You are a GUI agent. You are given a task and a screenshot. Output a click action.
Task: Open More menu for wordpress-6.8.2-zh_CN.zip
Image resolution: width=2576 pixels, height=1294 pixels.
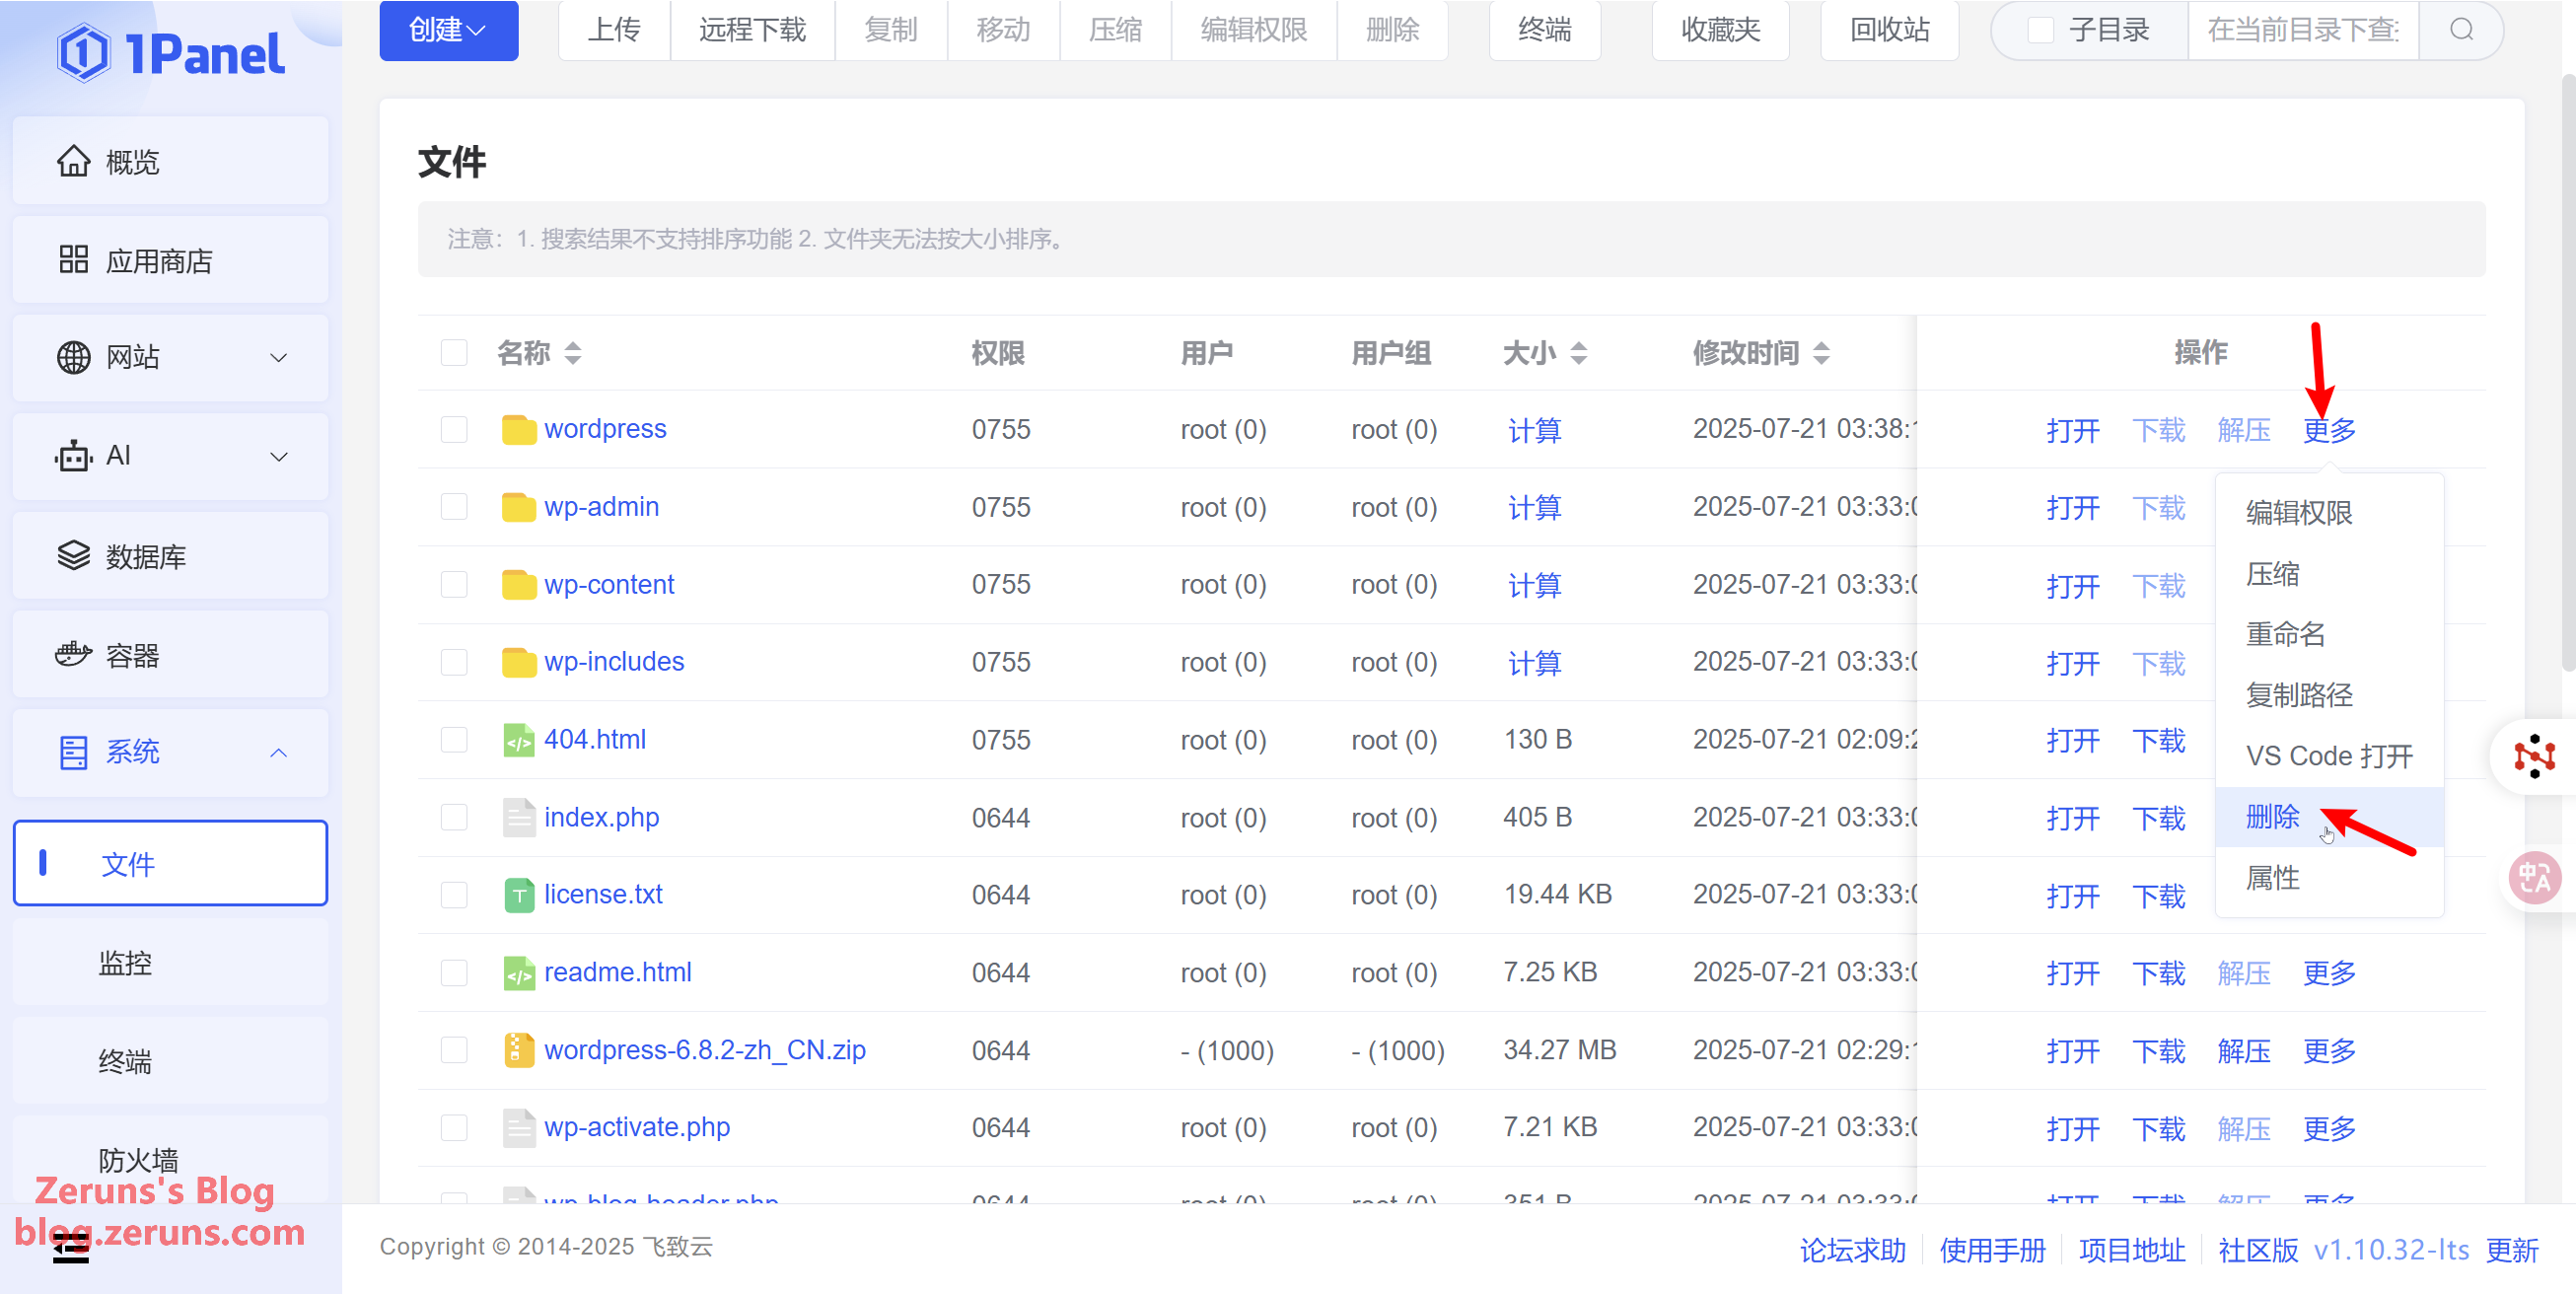[2329, 1051]
